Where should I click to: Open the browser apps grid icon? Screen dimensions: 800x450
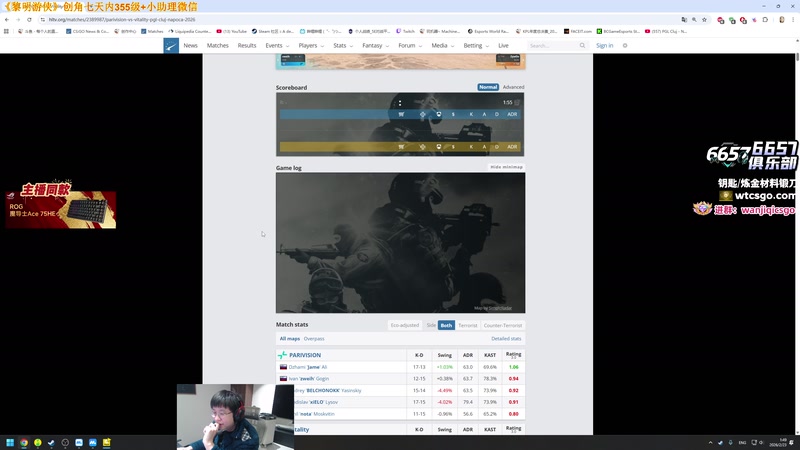(x=6, y=31)
